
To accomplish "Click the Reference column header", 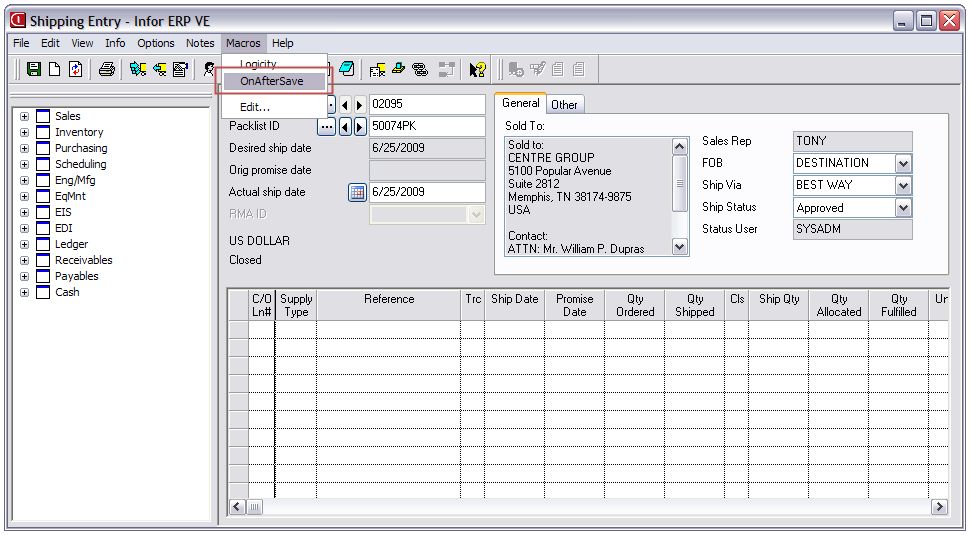I will (389, 305).
